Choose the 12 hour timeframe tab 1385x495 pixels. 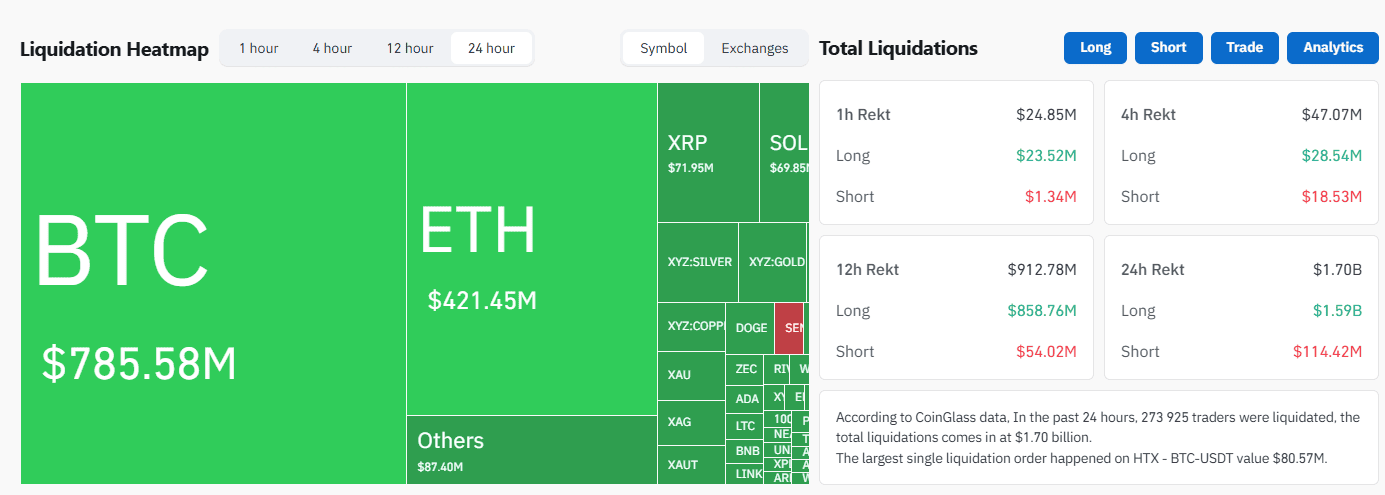click(410, 48)
